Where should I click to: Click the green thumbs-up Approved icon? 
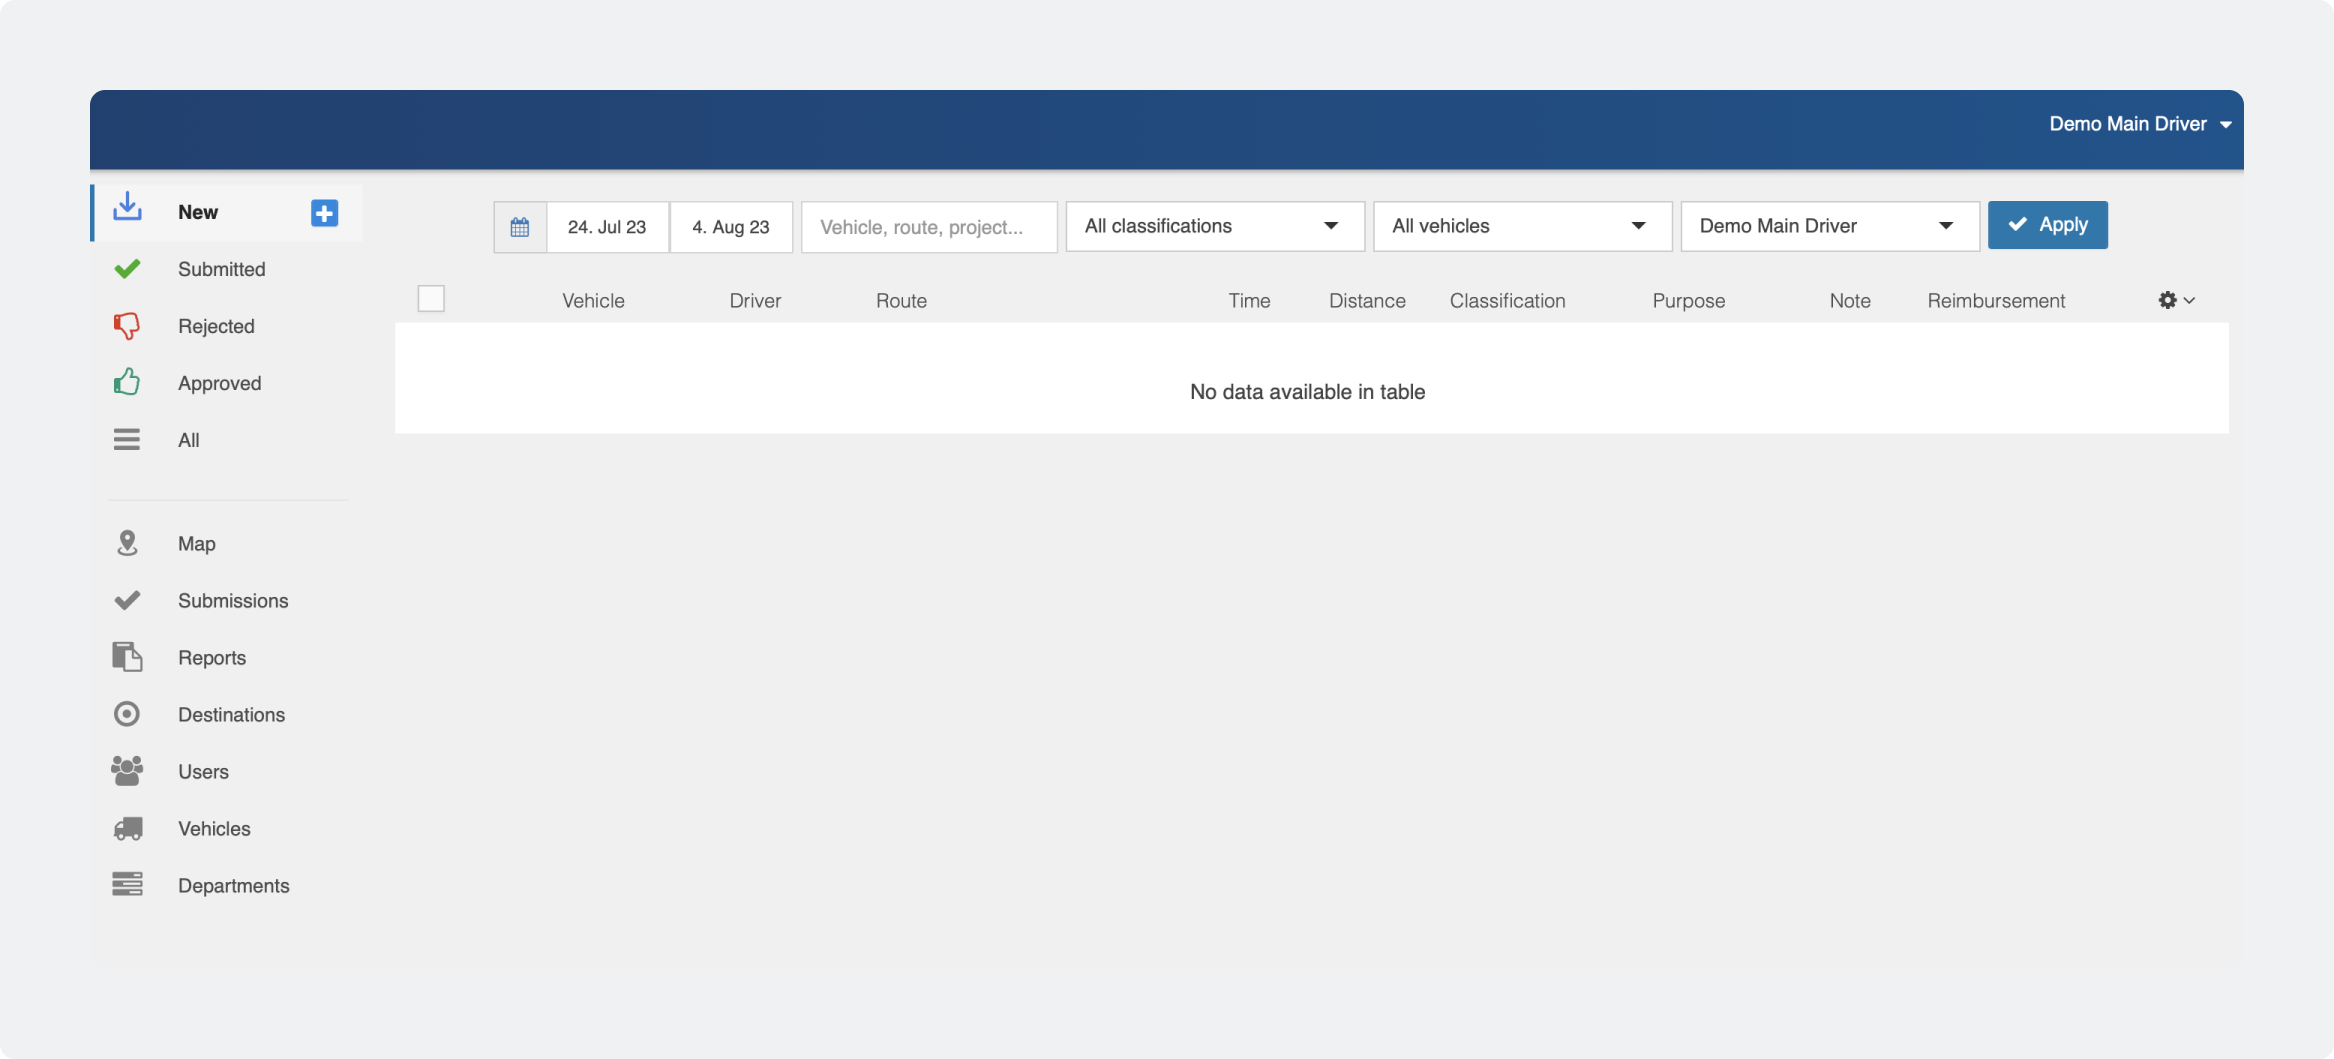[127, 381]
